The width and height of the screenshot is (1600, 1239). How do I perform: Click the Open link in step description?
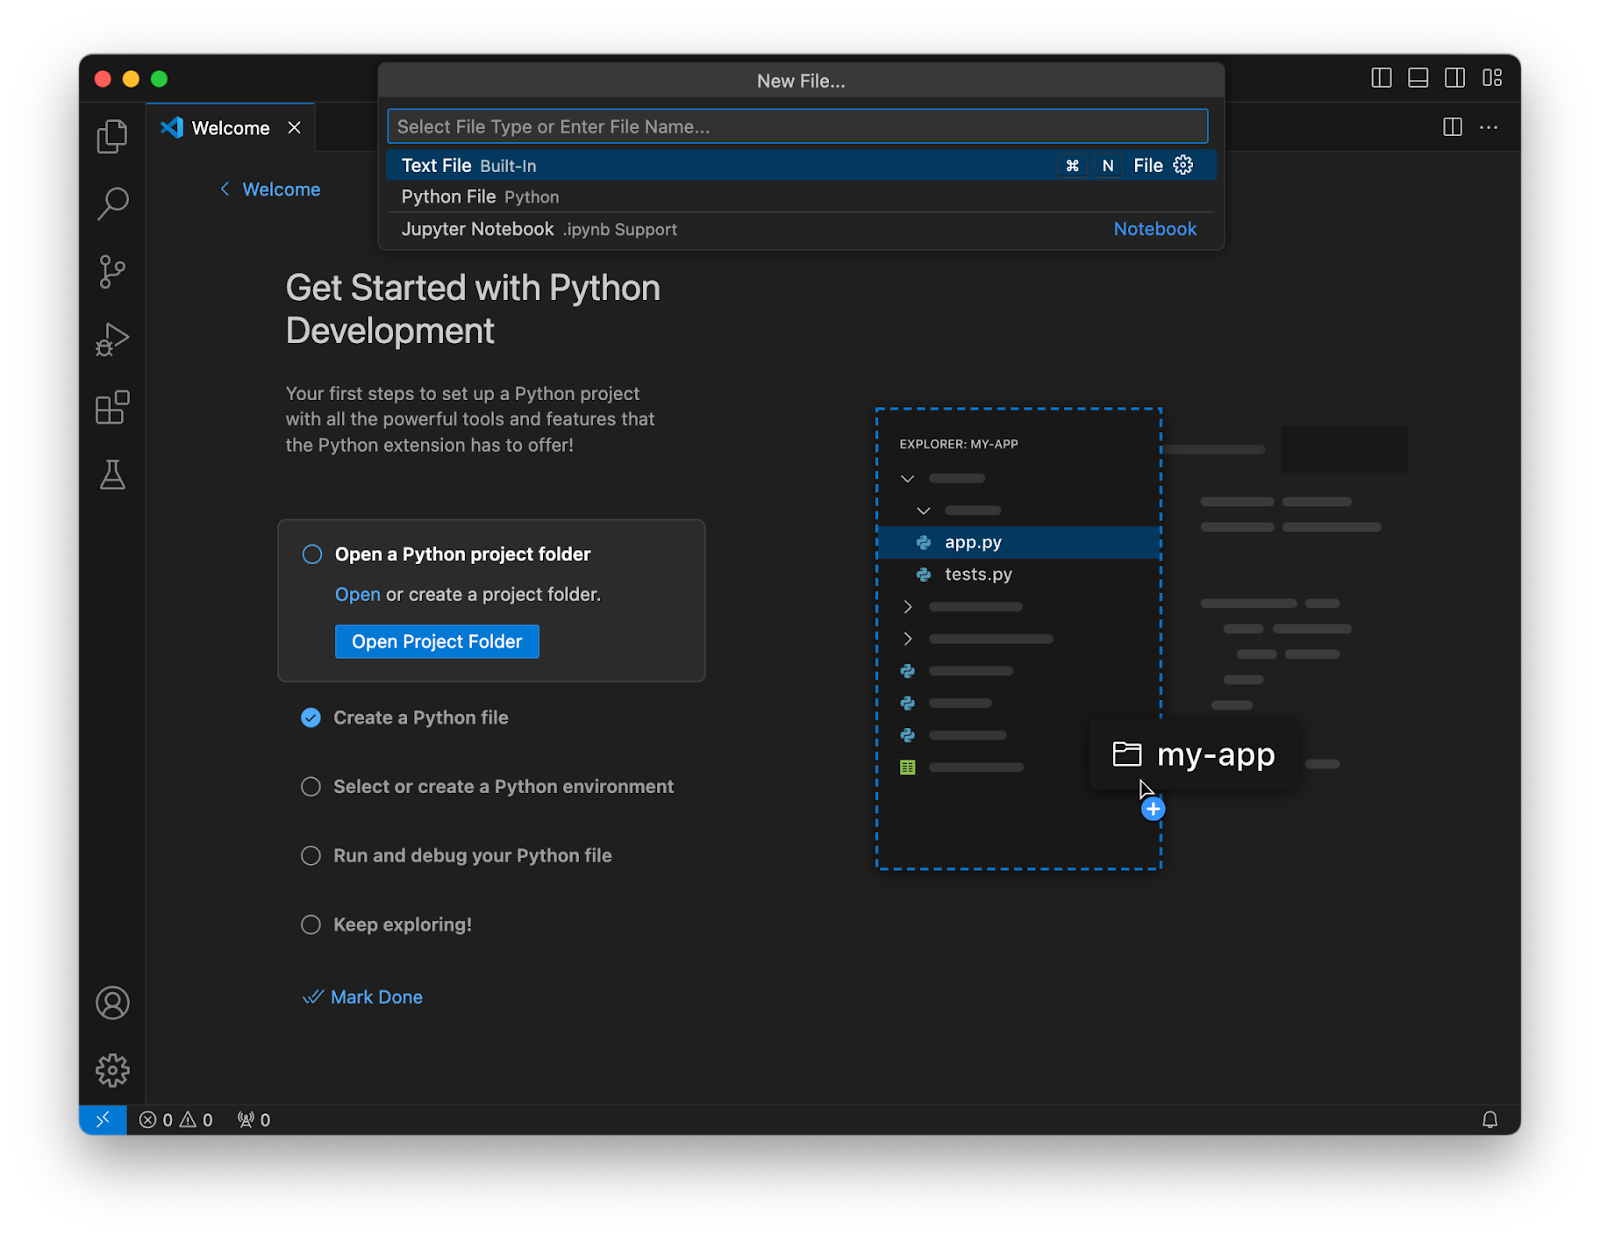click(x=357, y=594)
